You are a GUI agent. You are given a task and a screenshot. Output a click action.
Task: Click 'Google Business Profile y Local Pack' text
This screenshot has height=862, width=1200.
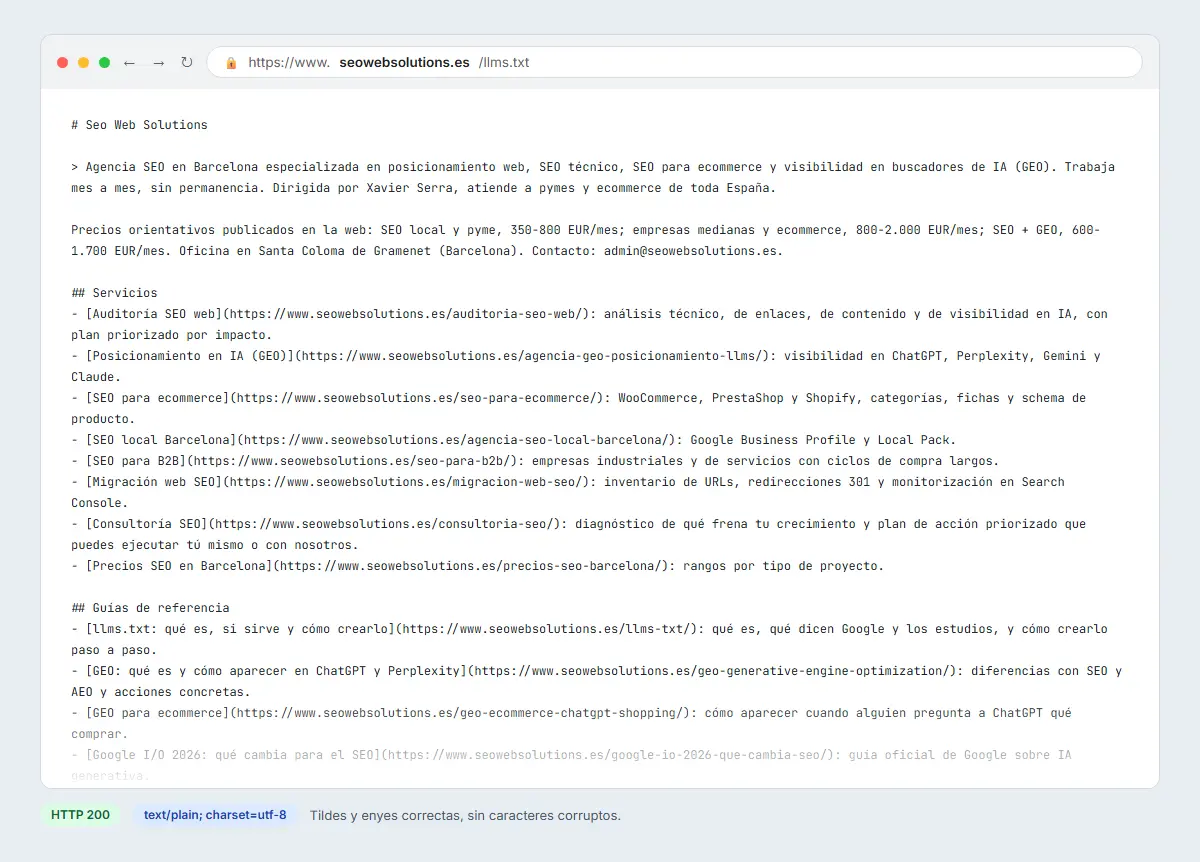pyautogui.click(x=820, y=440)
